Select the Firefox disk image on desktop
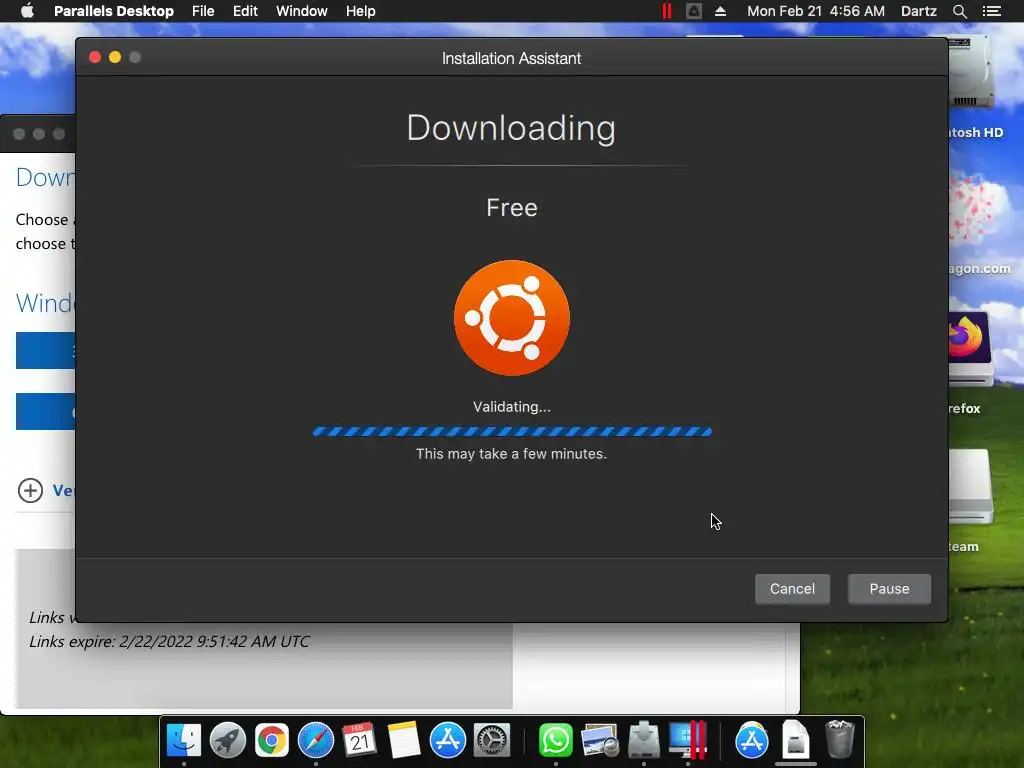 pyautogui.click(x=970, y=349)
